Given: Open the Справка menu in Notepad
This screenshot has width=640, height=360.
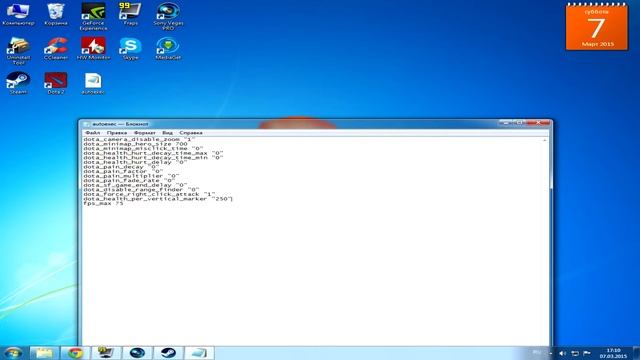Looking at the screenshot, I should point(191,133).
